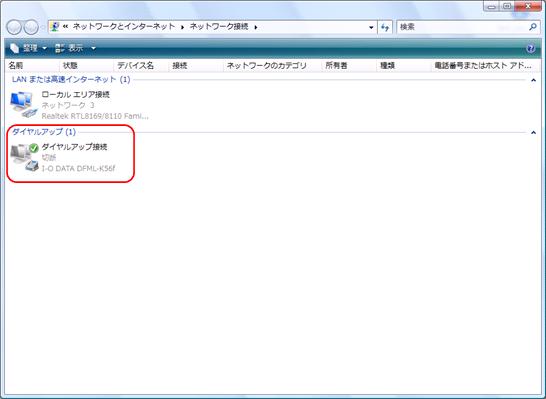Click the address bar location icon
The image size is (546, 399).
54,26
